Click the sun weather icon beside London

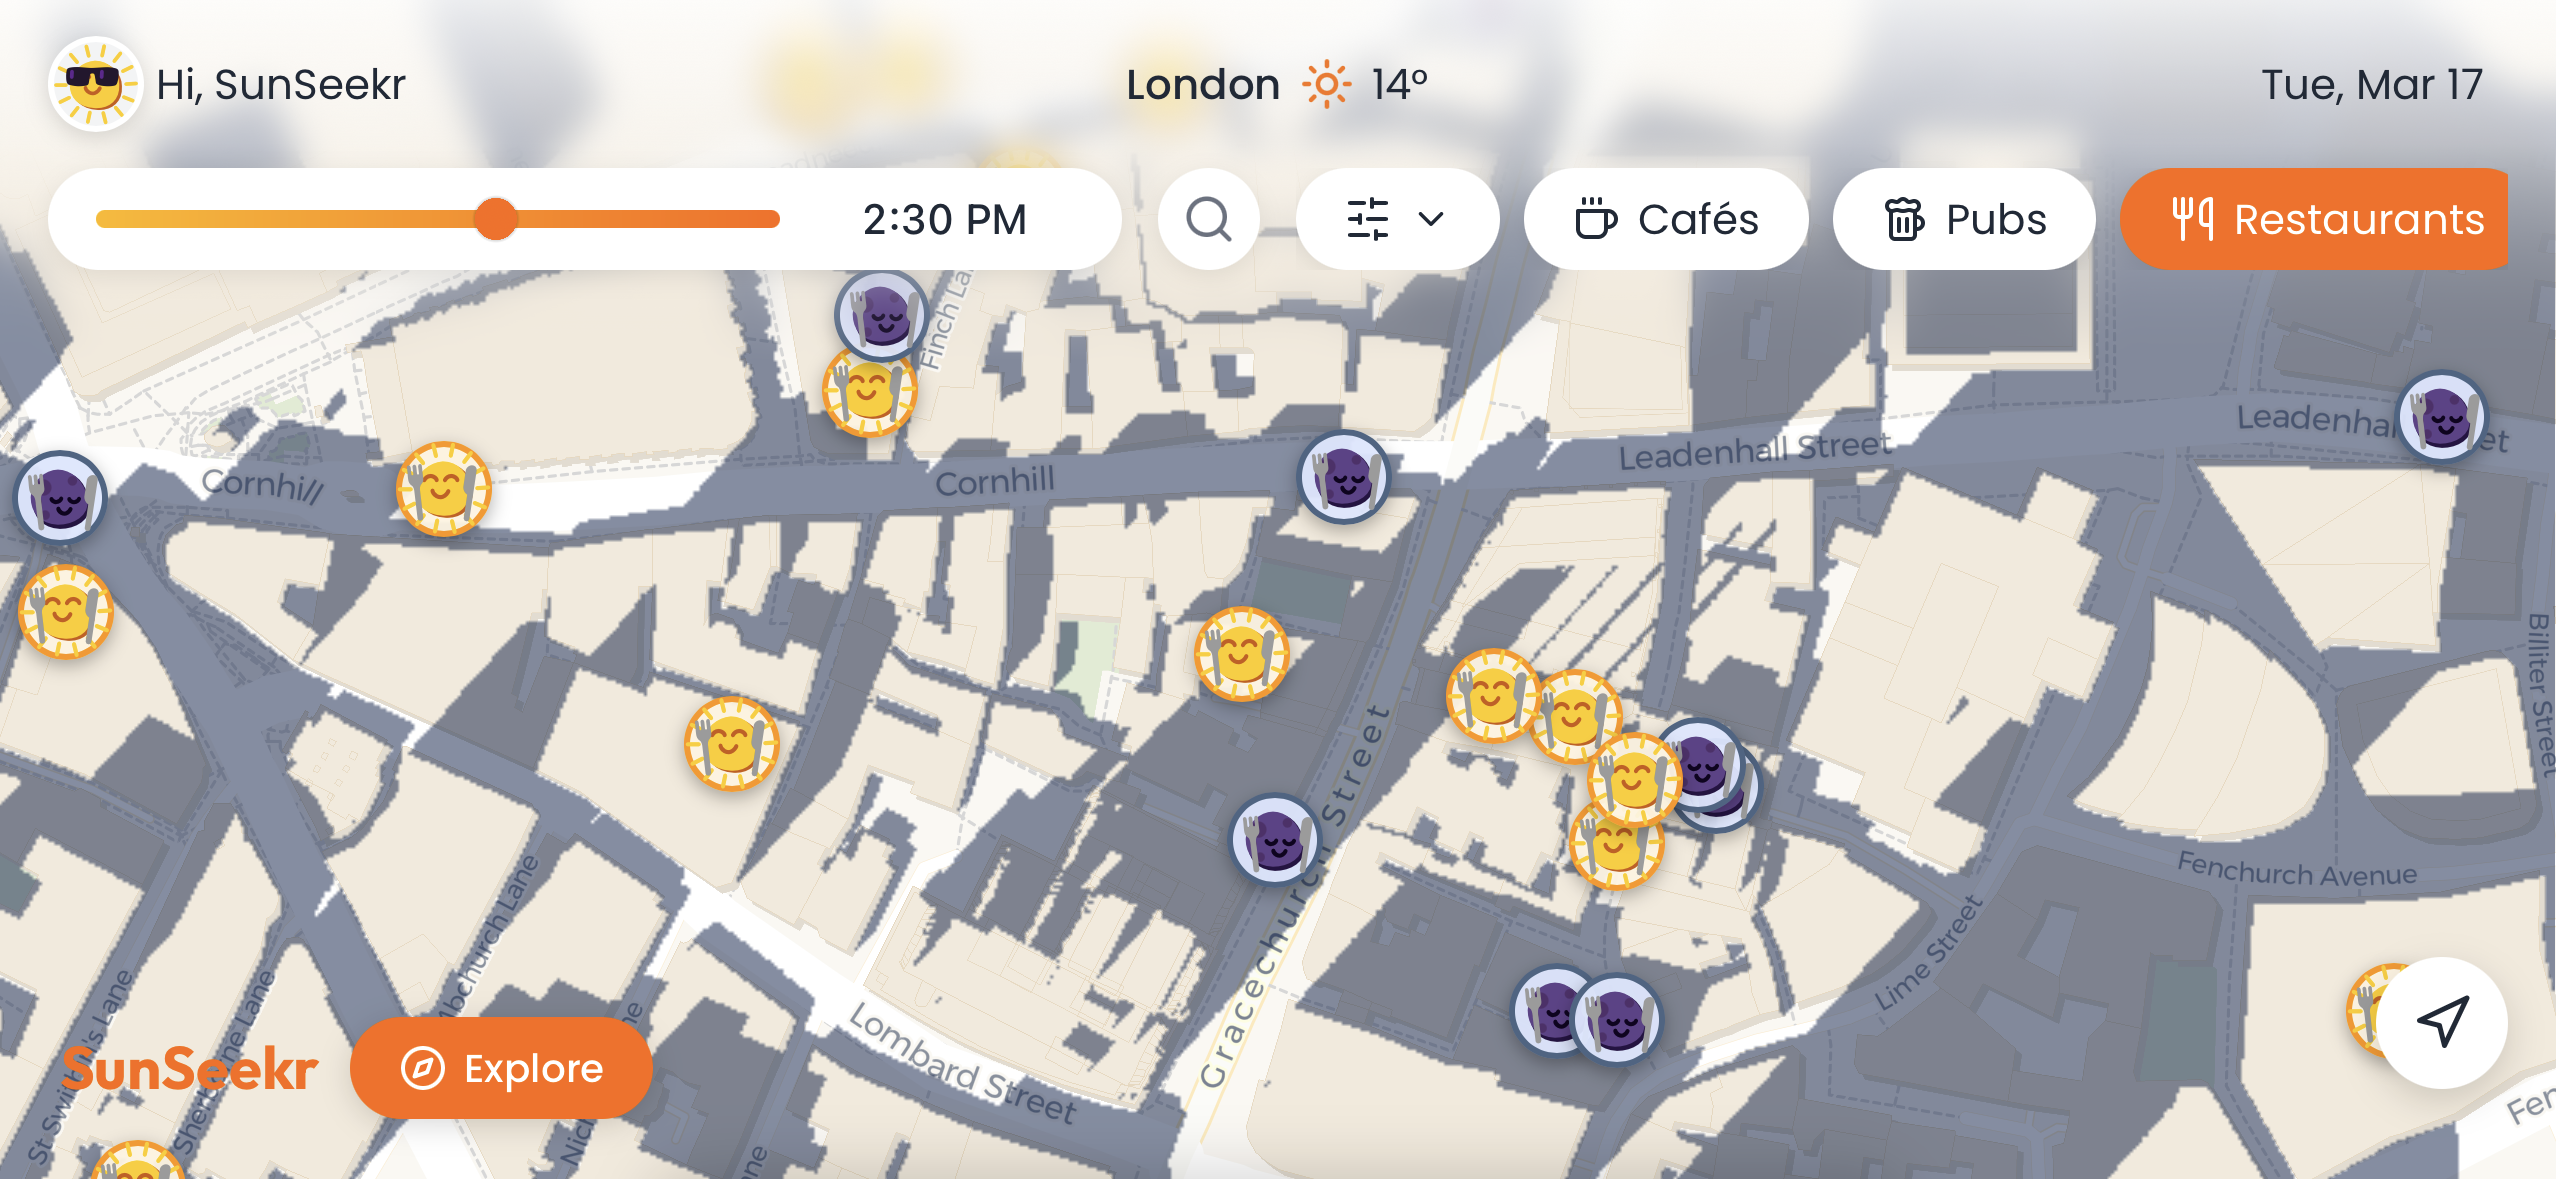coord(1326,85)
